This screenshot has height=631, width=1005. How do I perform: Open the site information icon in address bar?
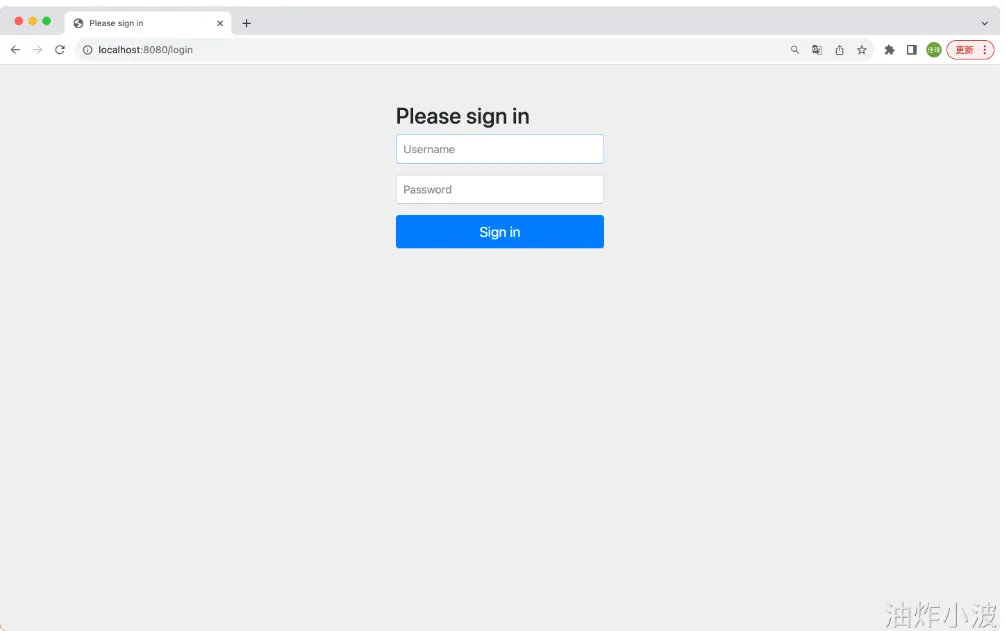coord(87,50)
